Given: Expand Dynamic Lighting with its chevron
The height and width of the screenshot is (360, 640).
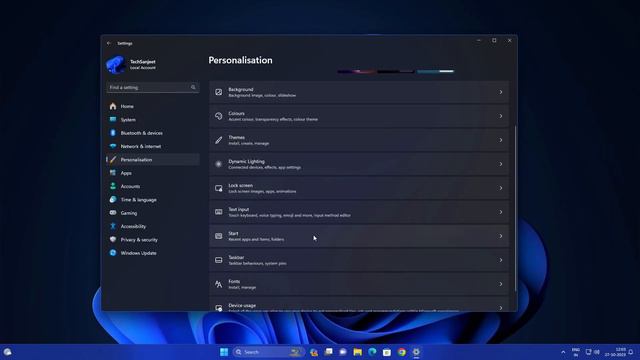Looking at the screenshot, I should pyautogui.click(x=501, y=164).
